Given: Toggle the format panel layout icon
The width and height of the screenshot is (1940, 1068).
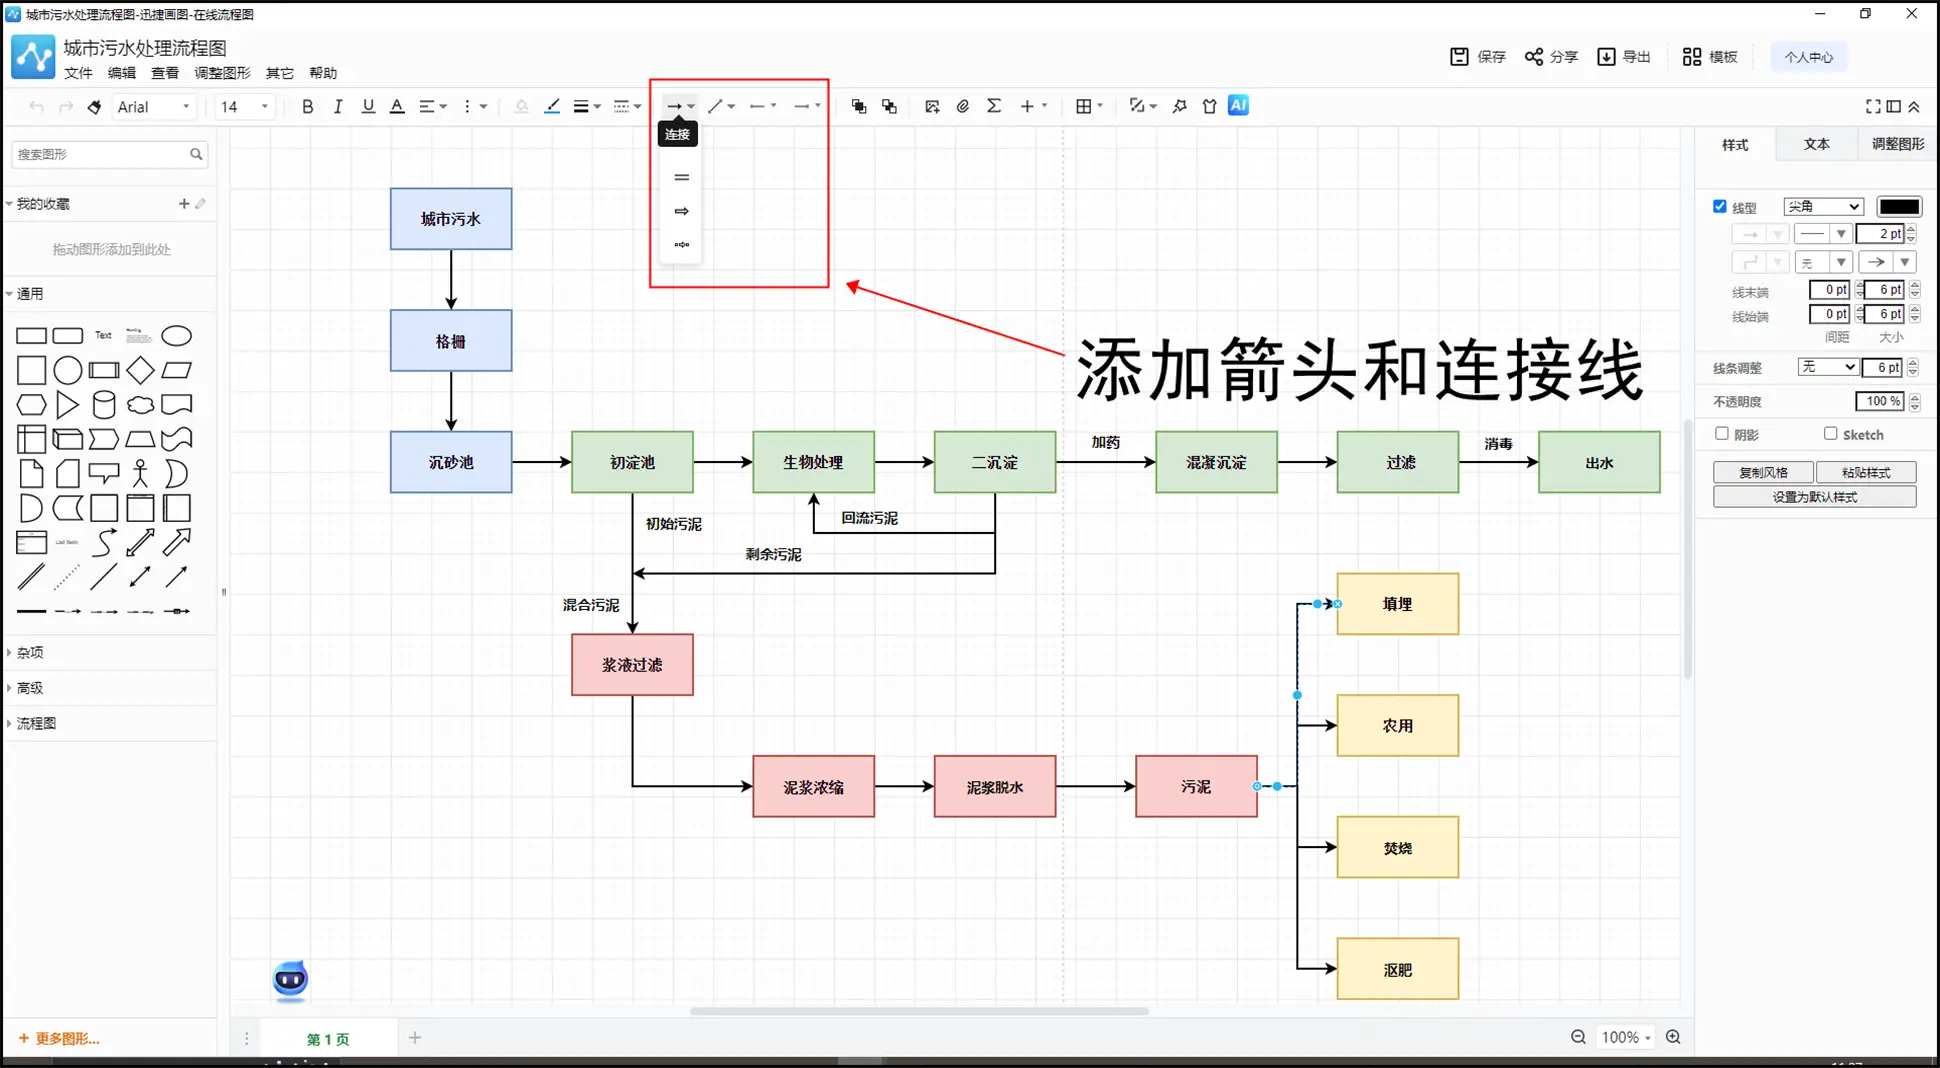Looking at the screenshot, I should (x=1894, y=106).
